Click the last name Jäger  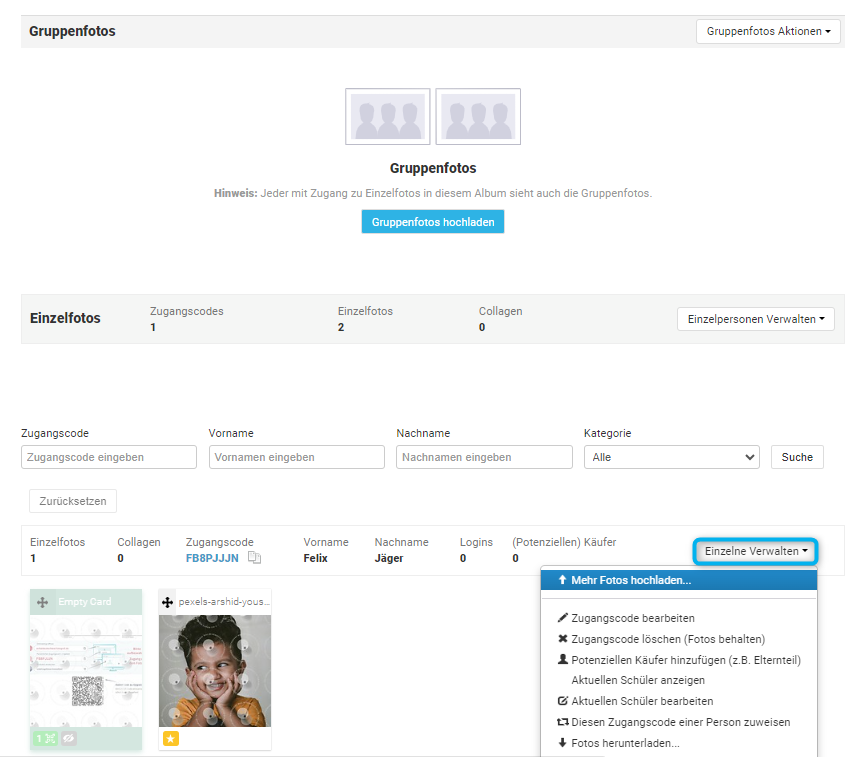point(389,558)
